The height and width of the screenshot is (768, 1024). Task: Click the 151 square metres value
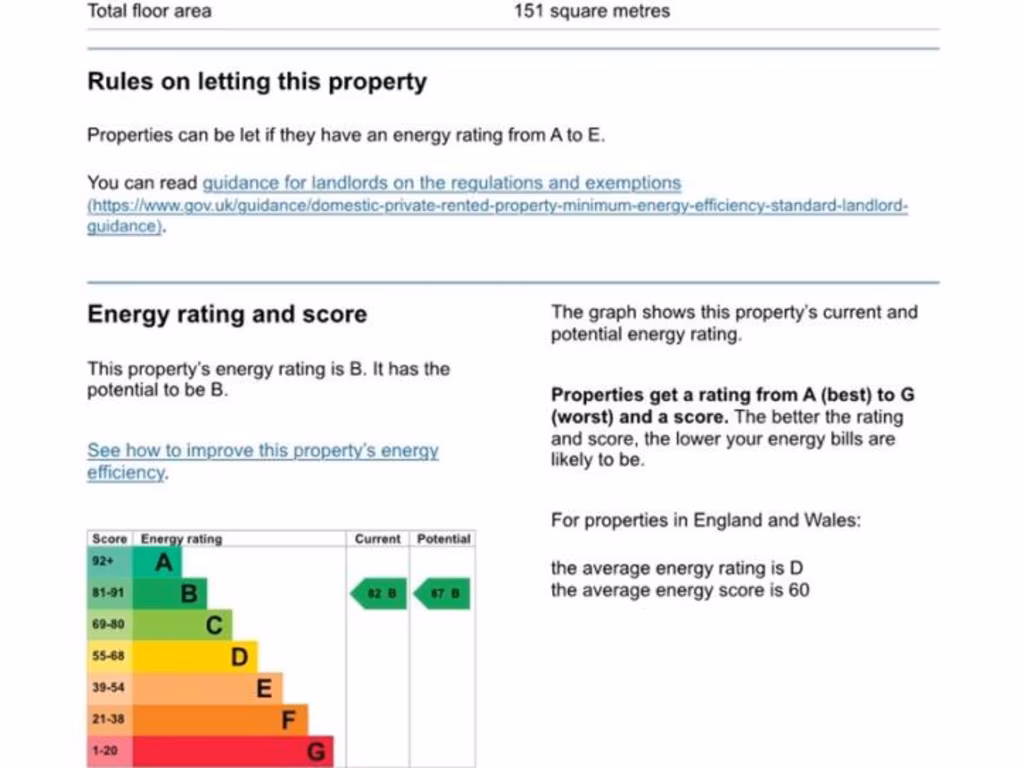point(592,12)
